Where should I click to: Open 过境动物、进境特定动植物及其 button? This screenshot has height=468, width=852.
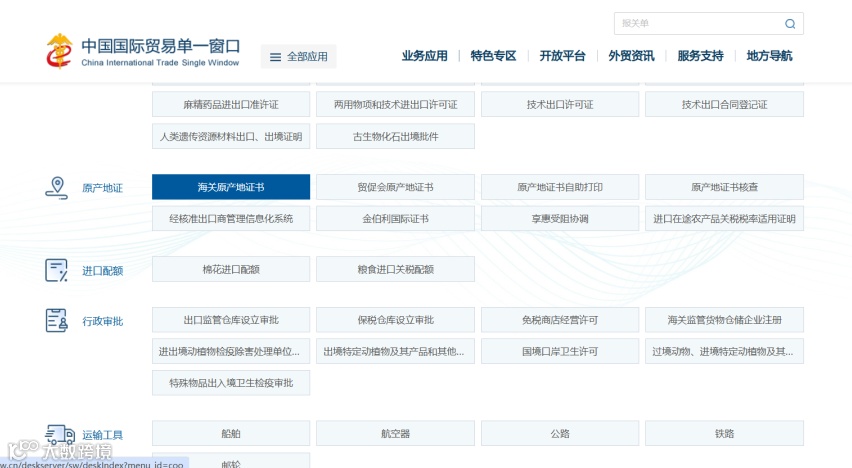724,351
